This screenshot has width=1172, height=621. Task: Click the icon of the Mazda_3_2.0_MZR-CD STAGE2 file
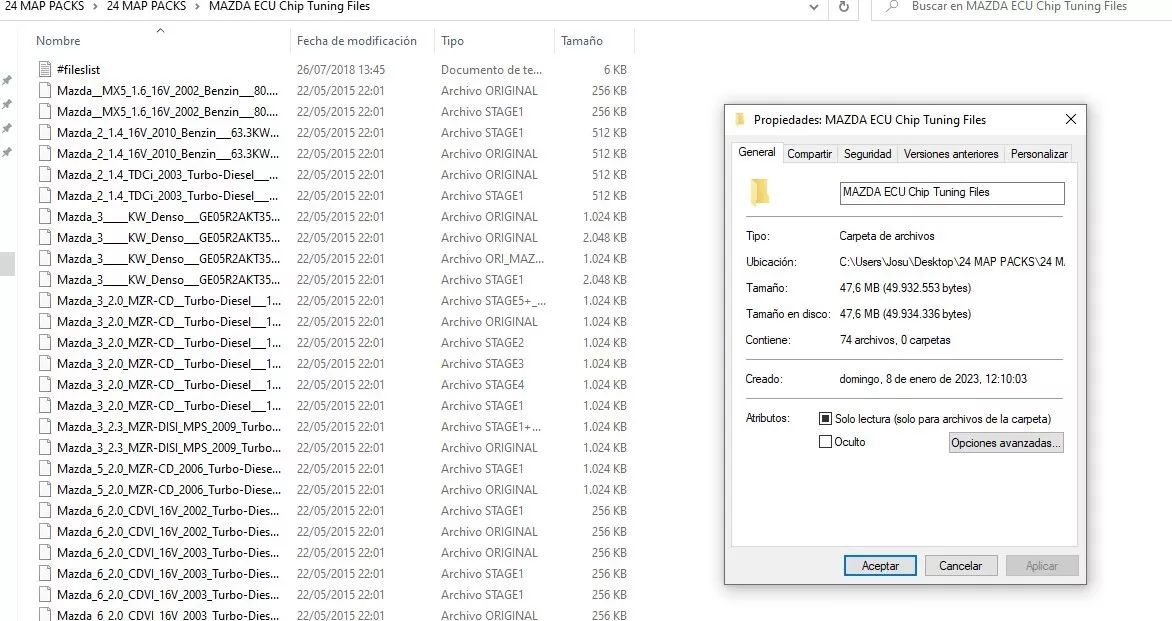pos(46,342)
